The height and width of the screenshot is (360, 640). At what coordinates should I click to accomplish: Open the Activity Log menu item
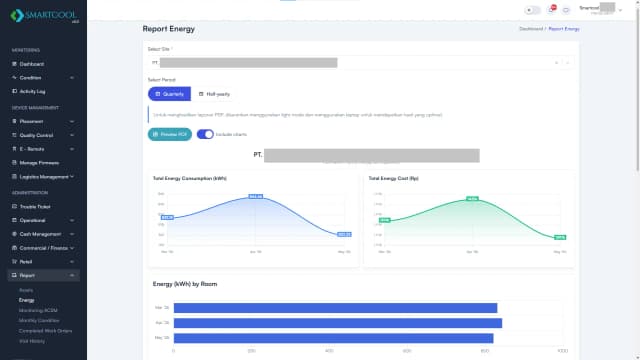[43, 91]
